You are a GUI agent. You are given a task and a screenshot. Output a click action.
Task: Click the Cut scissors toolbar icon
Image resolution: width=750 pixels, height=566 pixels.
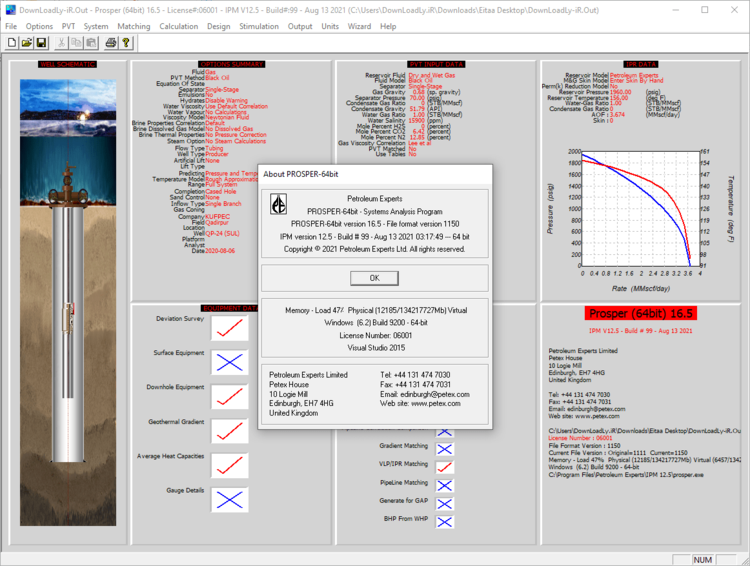point(62,43)
